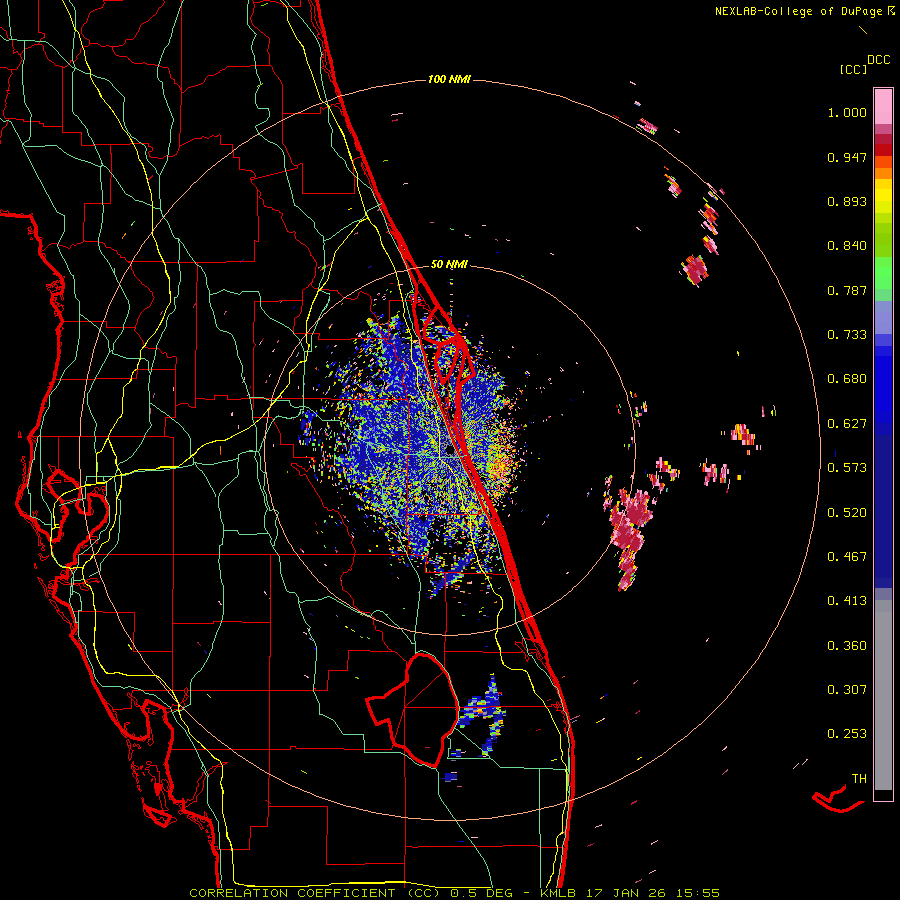
Task: Click the 0.307 legend value
Action: coord(847,690)
